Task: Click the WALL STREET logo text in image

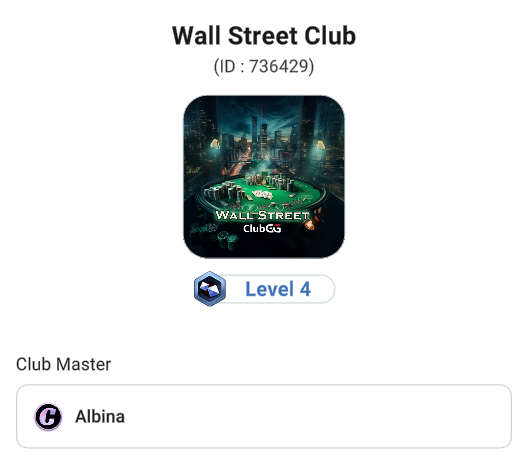Action: click(x=262, y=215)
